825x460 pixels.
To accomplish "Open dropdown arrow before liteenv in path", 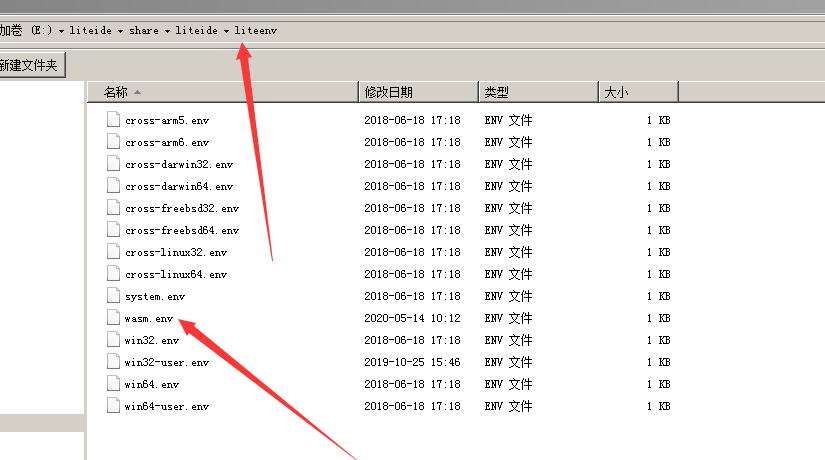I will [x=227, y=31].
